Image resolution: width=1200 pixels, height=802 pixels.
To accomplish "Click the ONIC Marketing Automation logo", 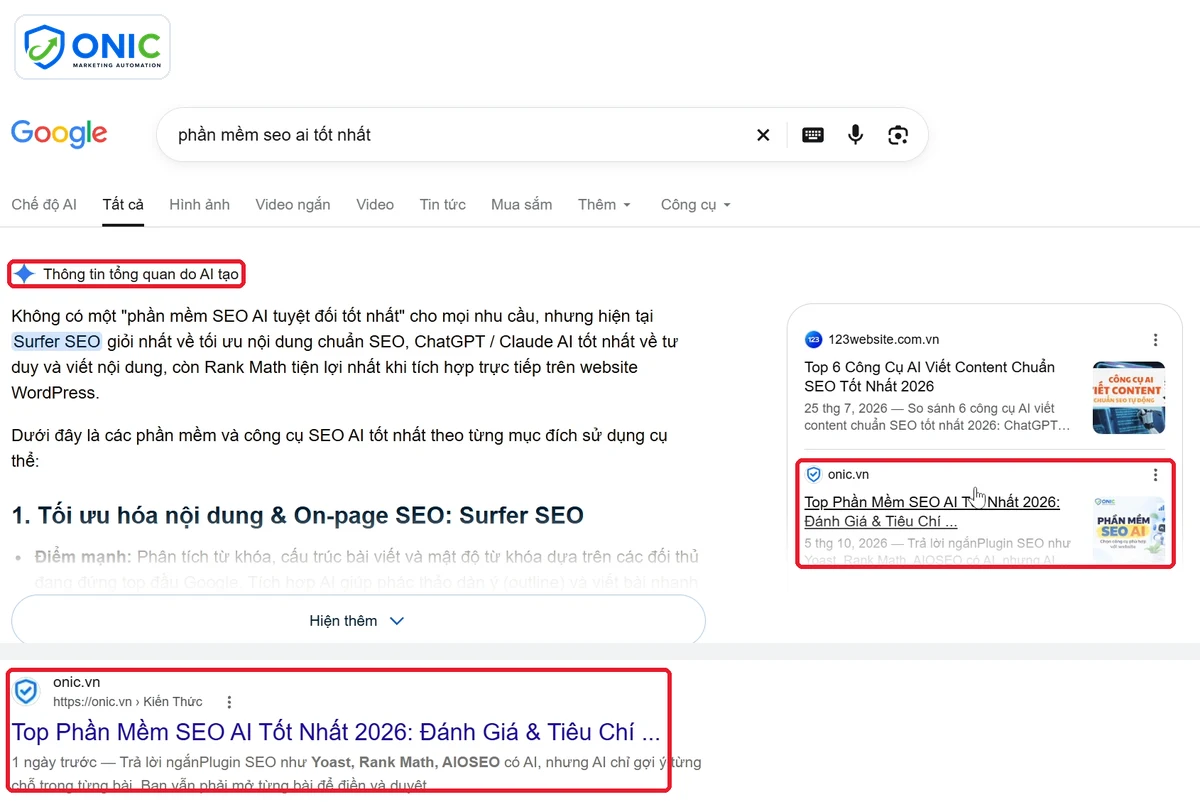I will point(92,47).
